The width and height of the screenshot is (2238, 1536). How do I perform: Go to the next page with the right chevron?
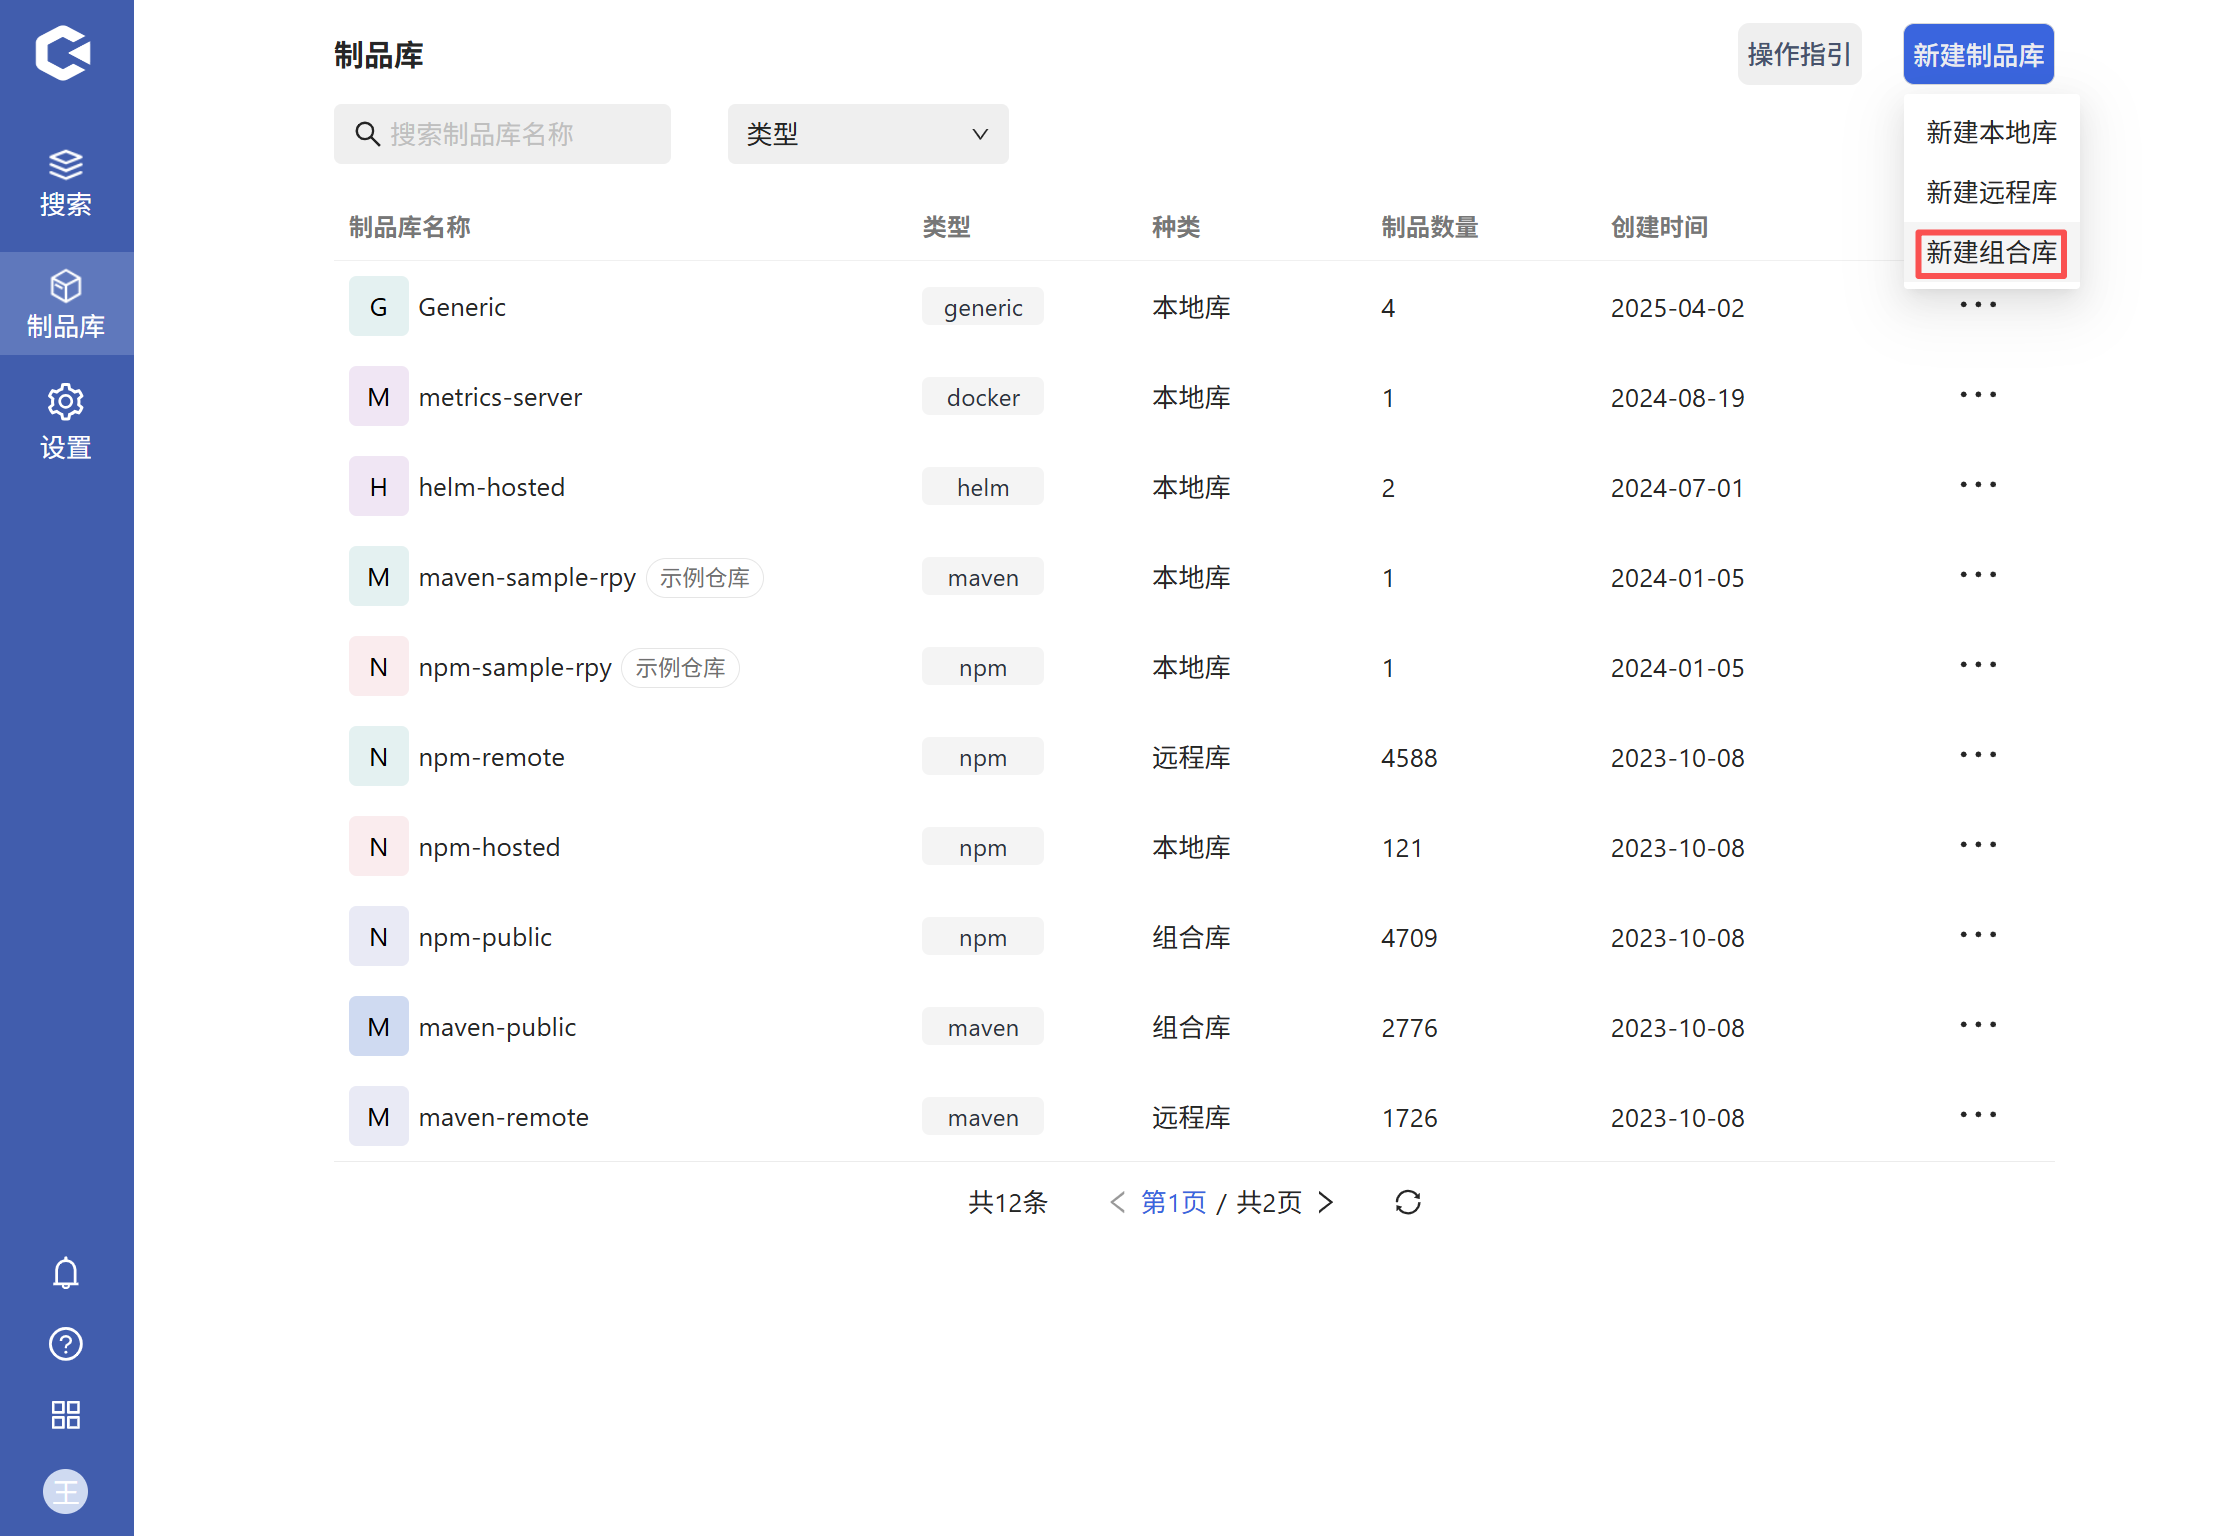pyautogui.click(x=1326, y=1202)
